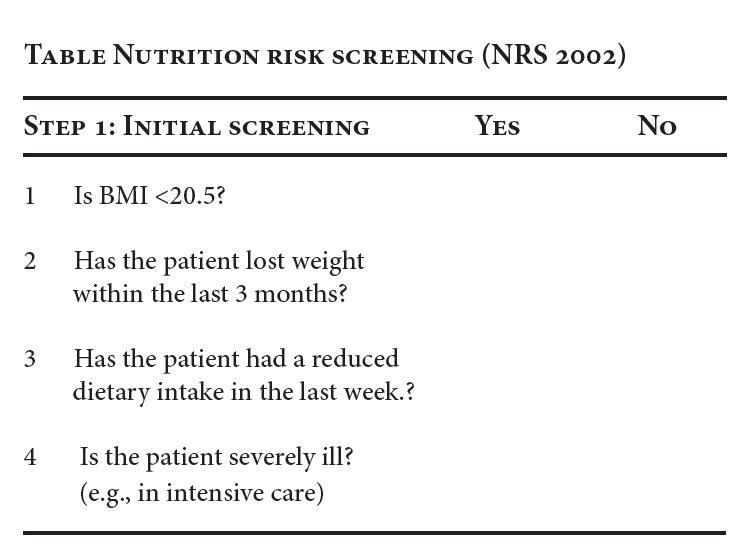This screenshot has width=749, height=547.
Task: Click the "Yes" column header
Action: 497,127
